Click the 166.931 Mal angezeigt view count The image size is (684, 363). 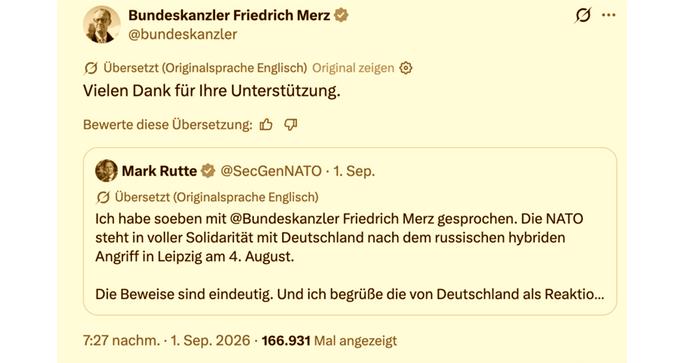point(329,340)
